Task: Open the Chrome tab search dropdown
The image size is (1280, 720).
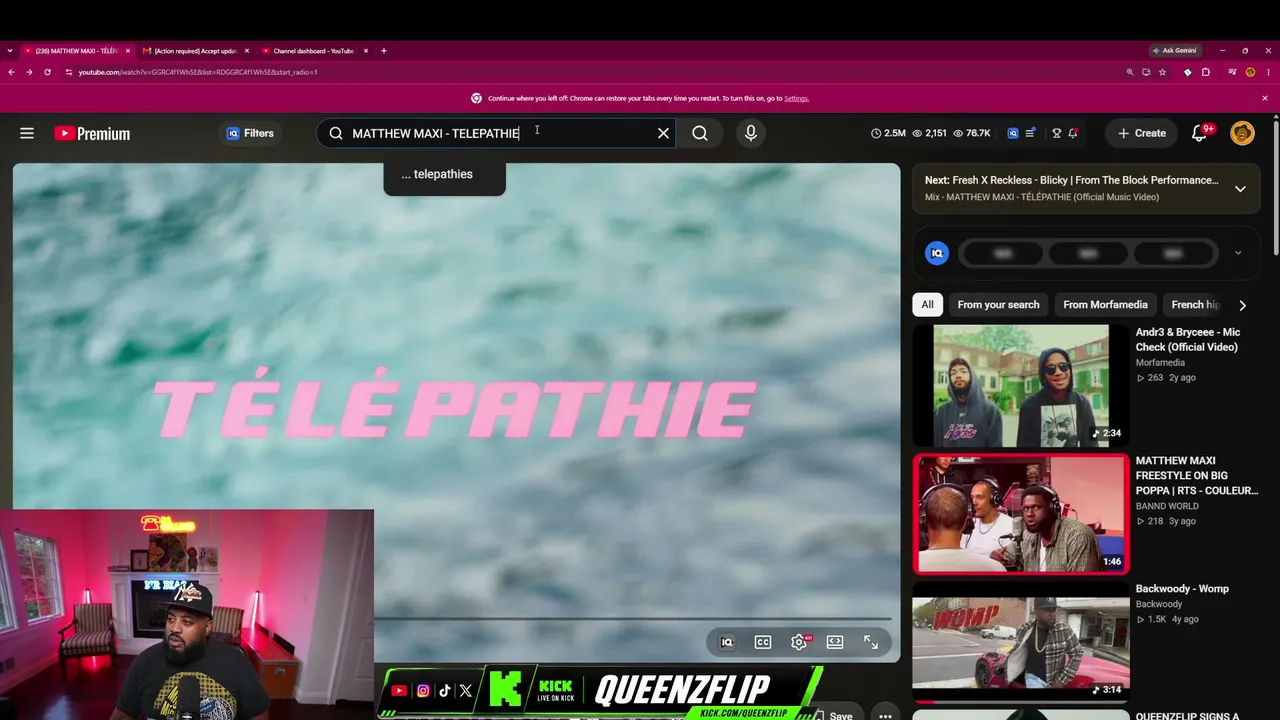Action: [x=9, y=51]
